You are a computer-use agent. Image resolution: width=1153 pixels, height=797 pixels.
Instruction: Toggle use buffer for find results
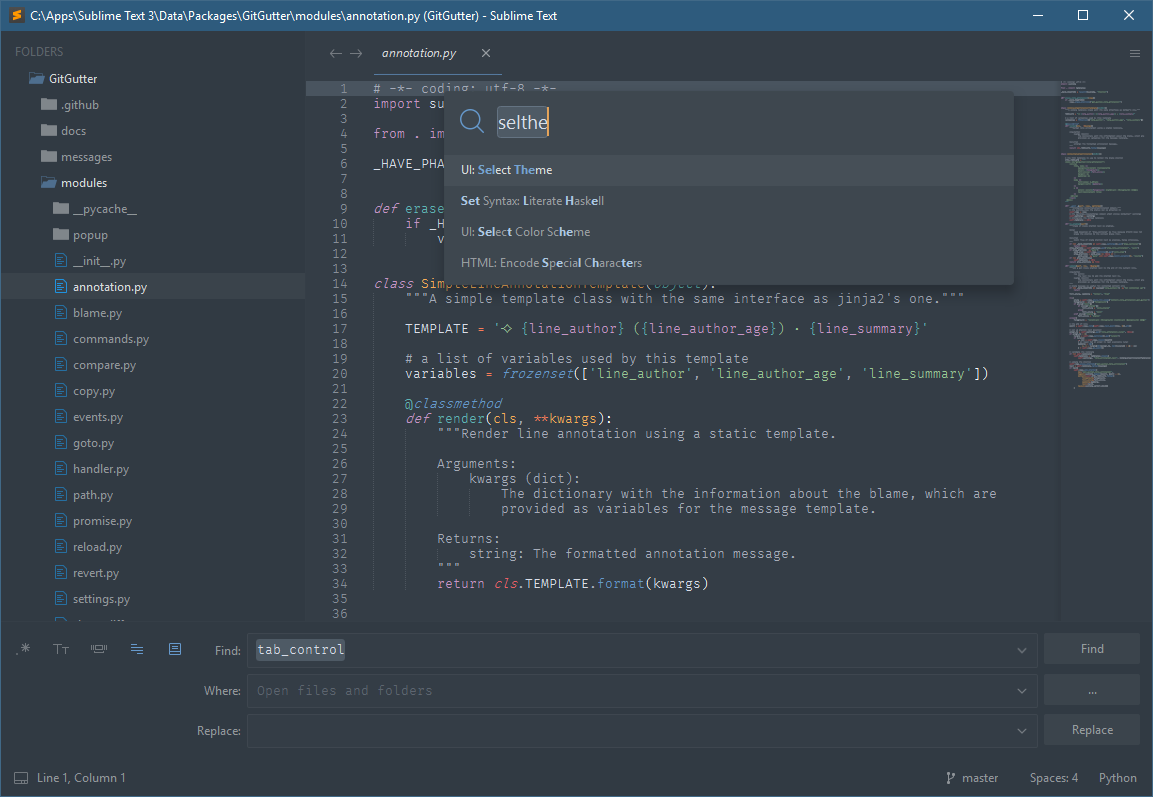tap(175, 648)
